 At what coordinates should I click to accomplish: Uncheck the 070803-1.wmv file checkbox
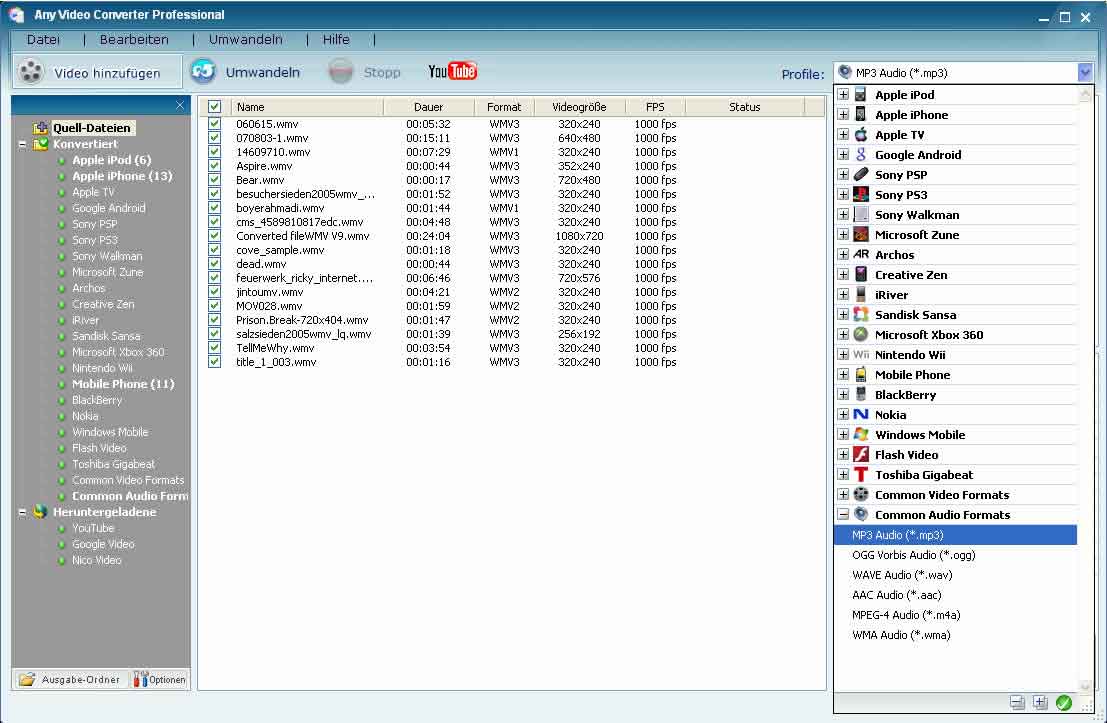[x=214, y=138]
